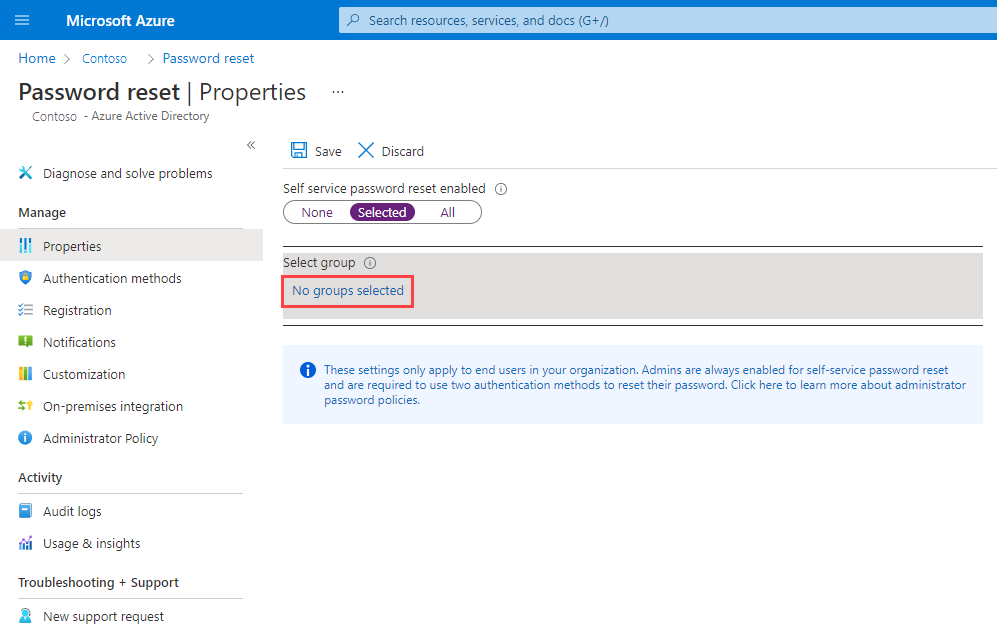The width and height of the screenshot is (997, 636).
Task: Click the Registration checklist icon
Action: click(x=24, y=310)
